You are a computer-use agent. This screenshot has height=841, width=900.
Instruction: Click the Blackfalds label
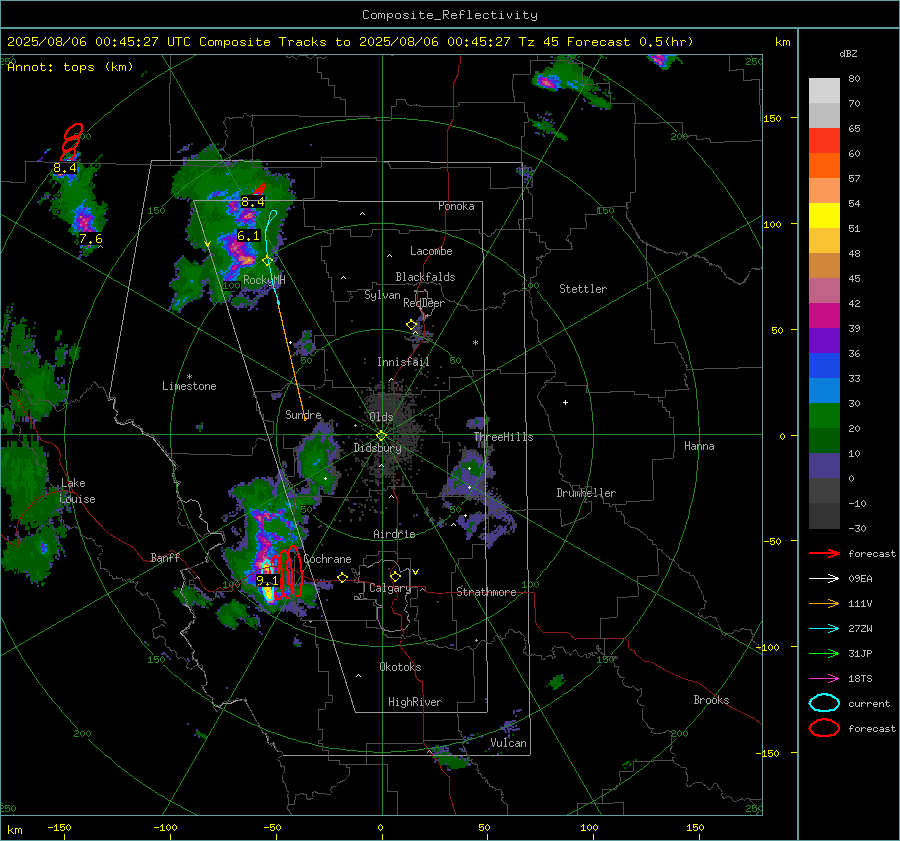tap(425, 277)
